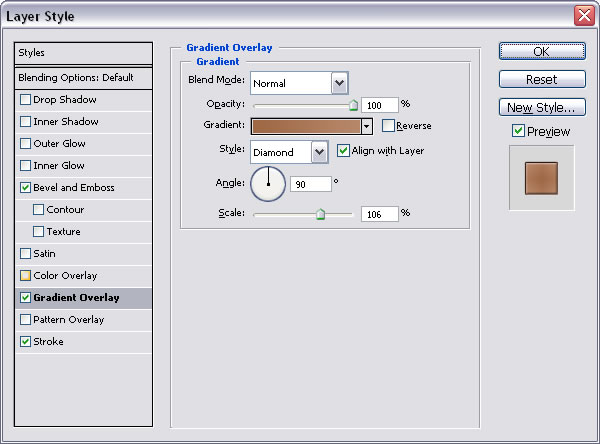
Task: Uncheck the Bevel and Emboss checkbox
Action: pos(25,188)
